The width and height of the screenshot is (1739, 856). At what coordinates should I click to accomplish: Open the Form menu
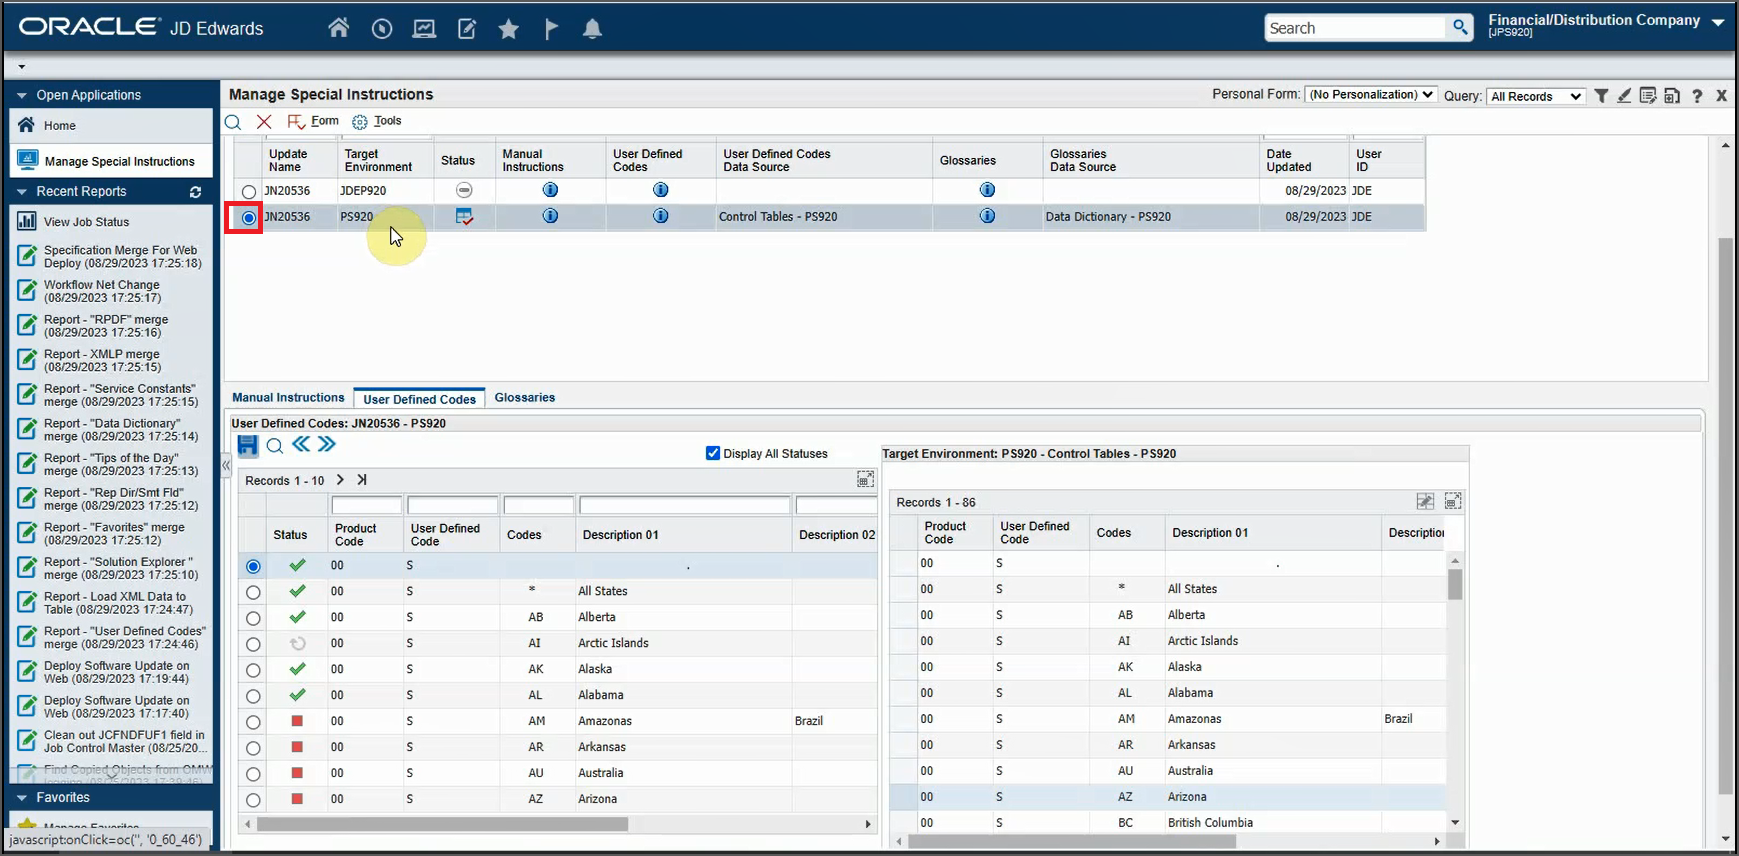[x=313, y=121]
